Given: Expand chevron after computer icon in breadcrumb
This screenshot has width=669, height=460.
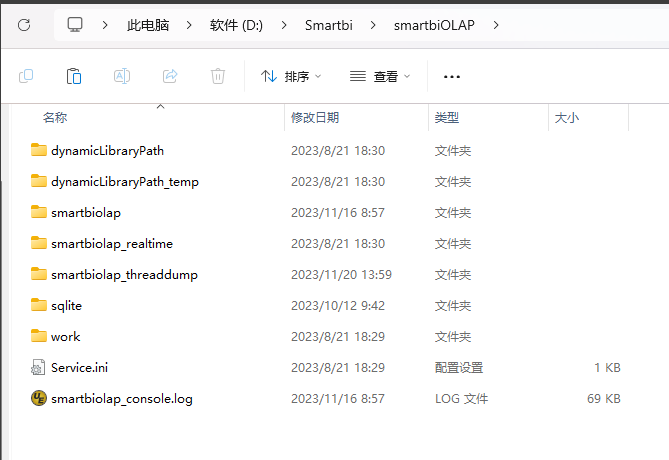Looking at the screenshot, I should tap(105, 25).
